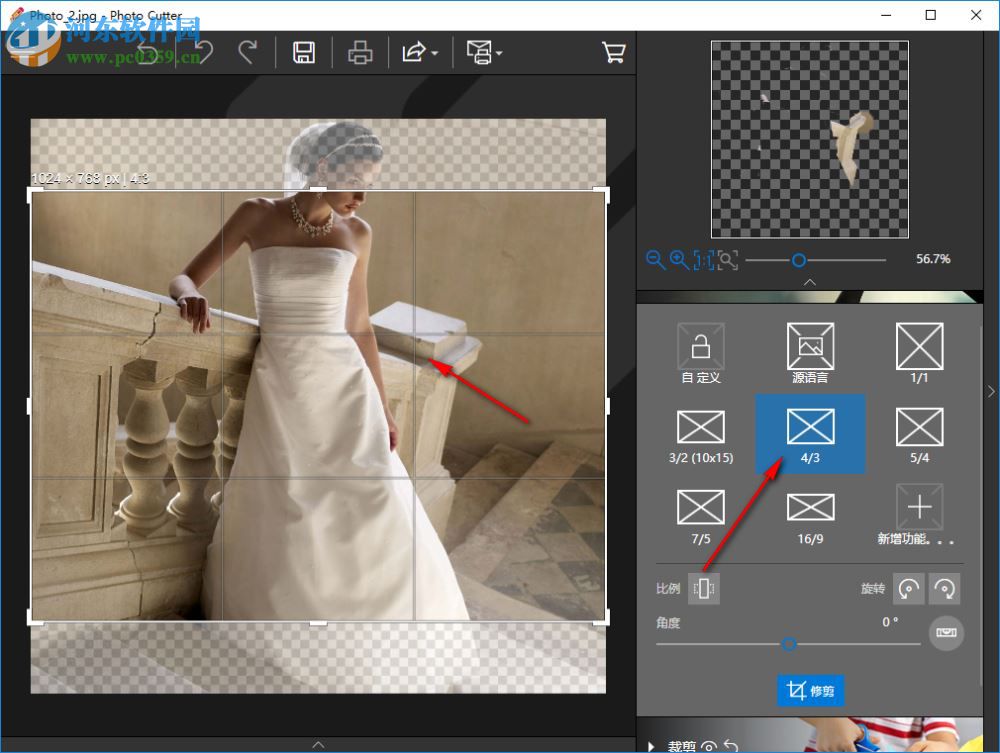This screenshot has width=1000, height=753.
Task: Print Photo_2.jpg
Action: 360,52
